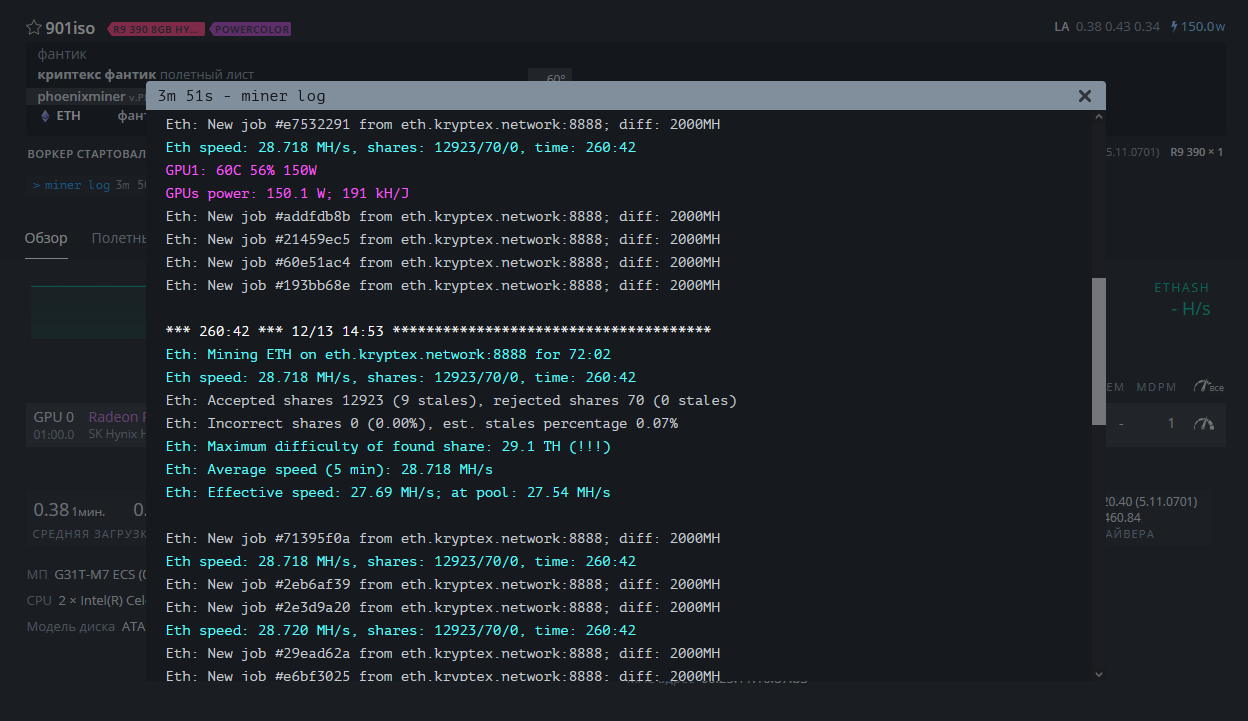Click log line "New job #2e3d9a20"

click(x=443, y=608)
